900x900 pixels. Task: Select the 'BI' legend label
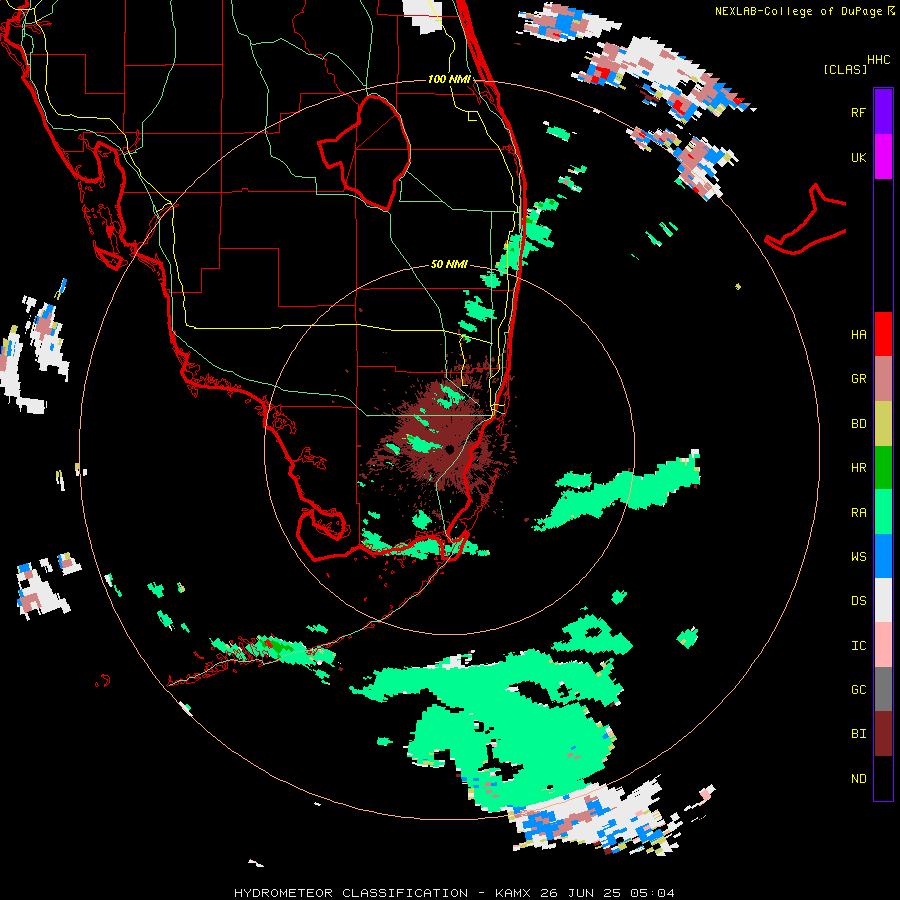click(x=858, y=734)
